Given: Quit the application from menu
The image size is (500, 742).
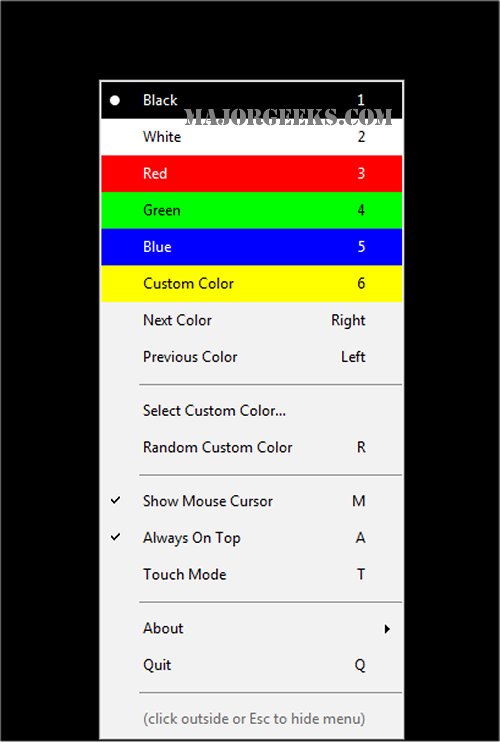Looking at the screenshot, I should coord(252,665).
